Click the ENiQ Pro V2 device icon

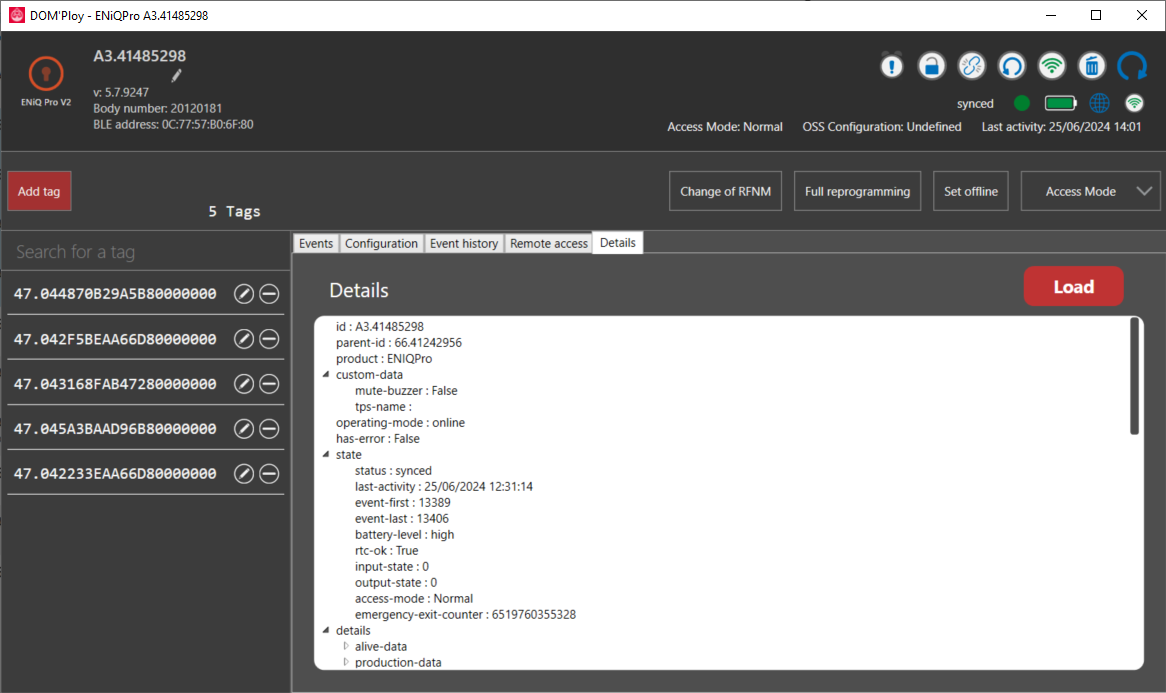coord(46,74)
